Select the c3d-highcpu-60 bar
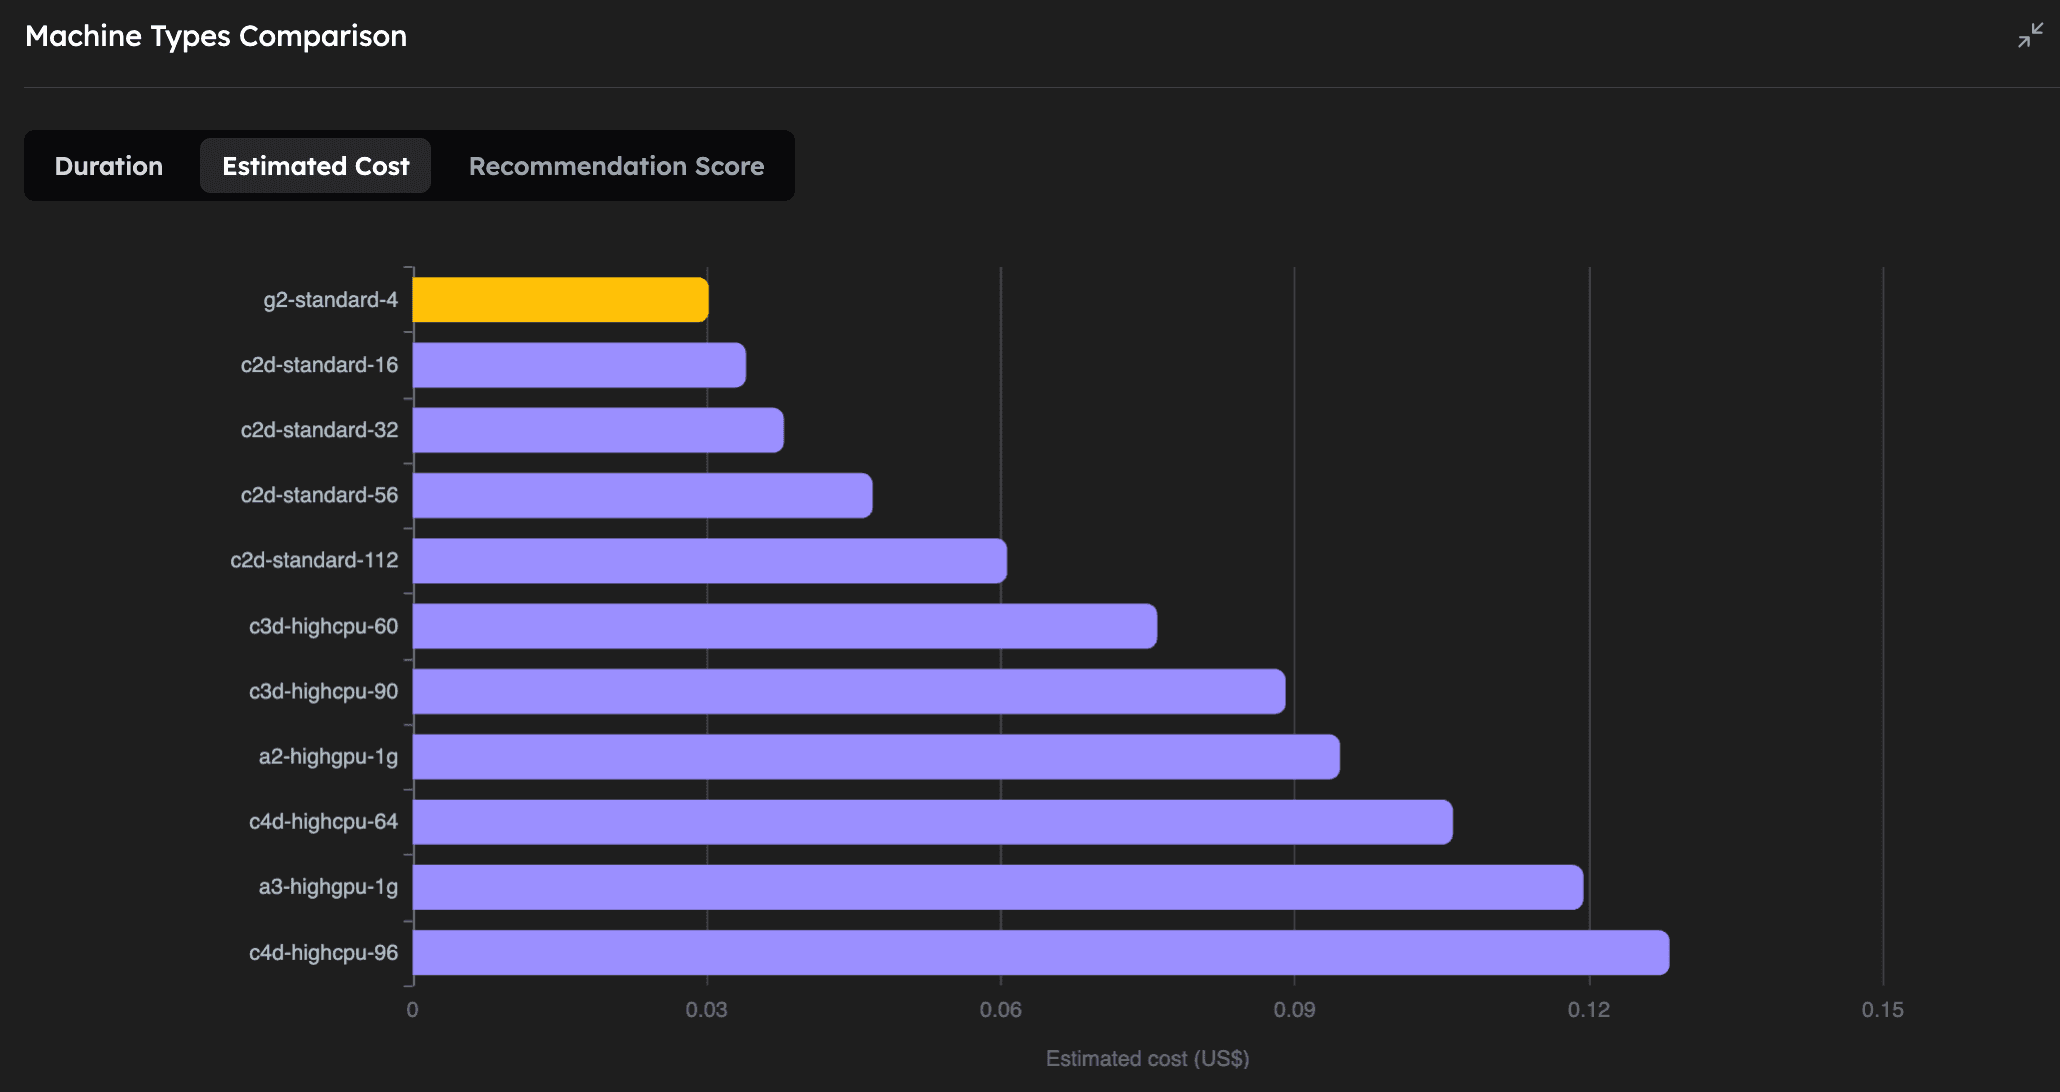This screenshot has height=1092, width=2060. [780, 625]
